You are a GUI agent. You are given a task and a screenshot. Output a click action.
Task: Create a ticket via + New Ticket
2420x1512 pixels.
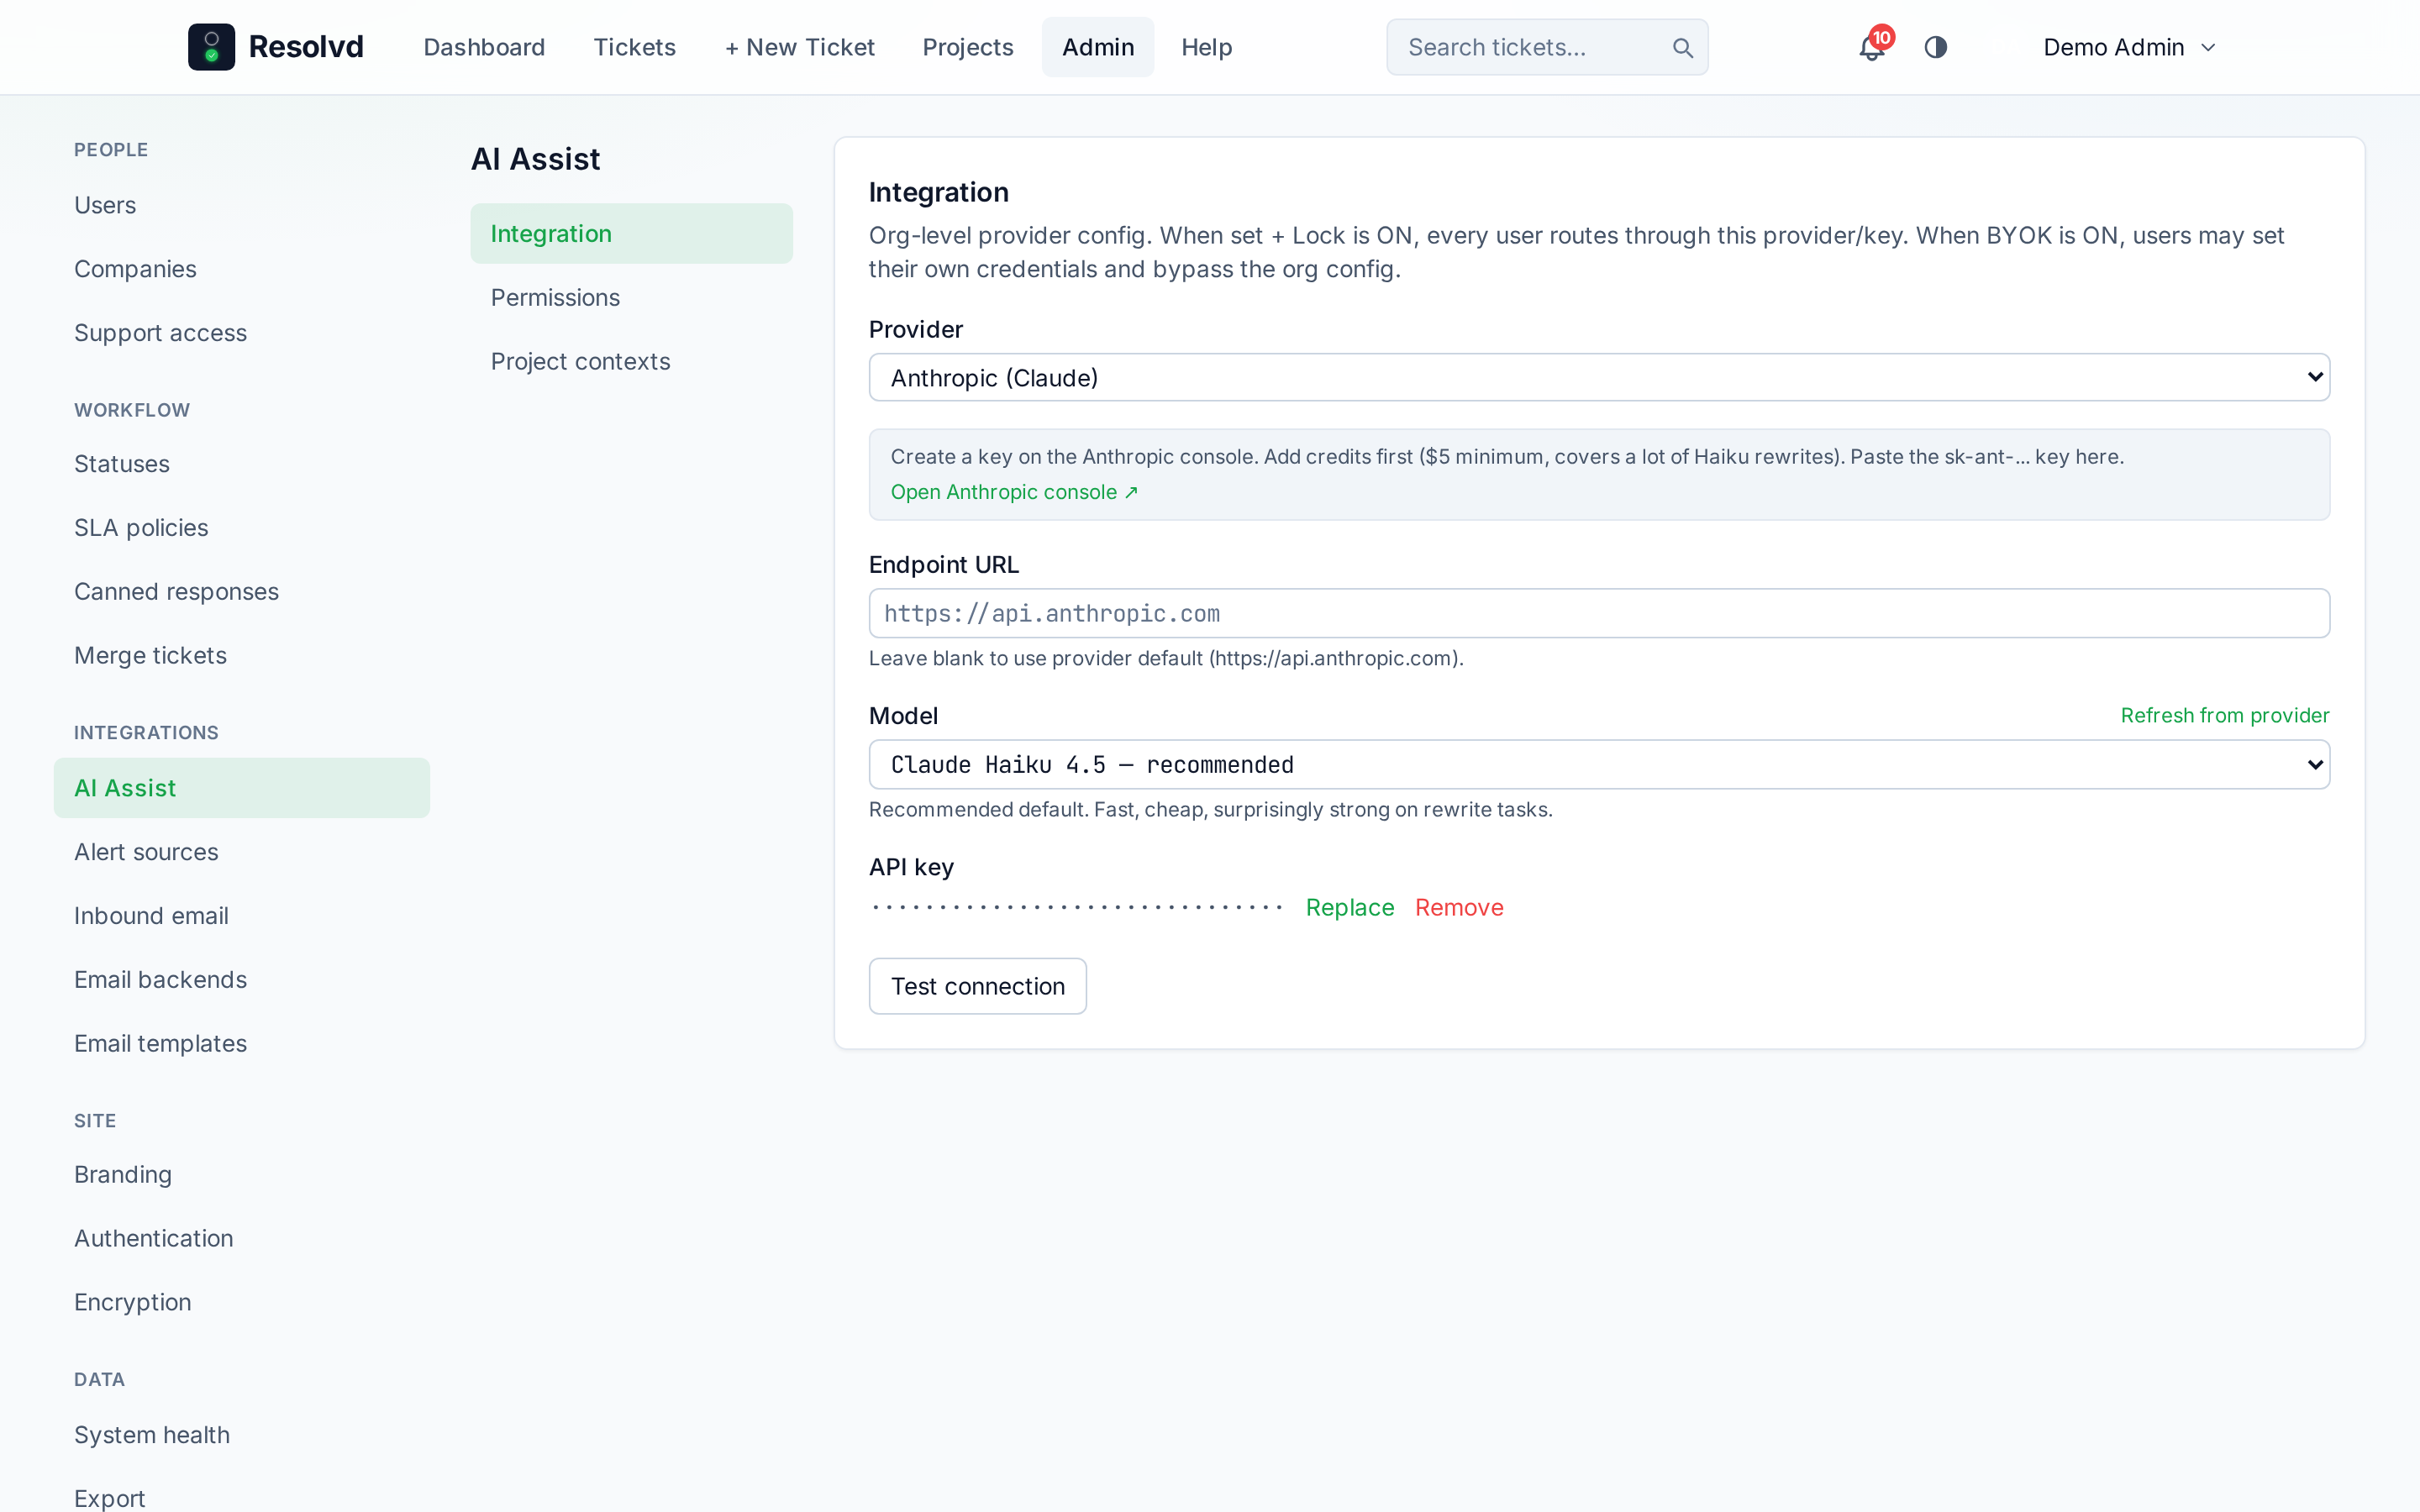(799, 47)
